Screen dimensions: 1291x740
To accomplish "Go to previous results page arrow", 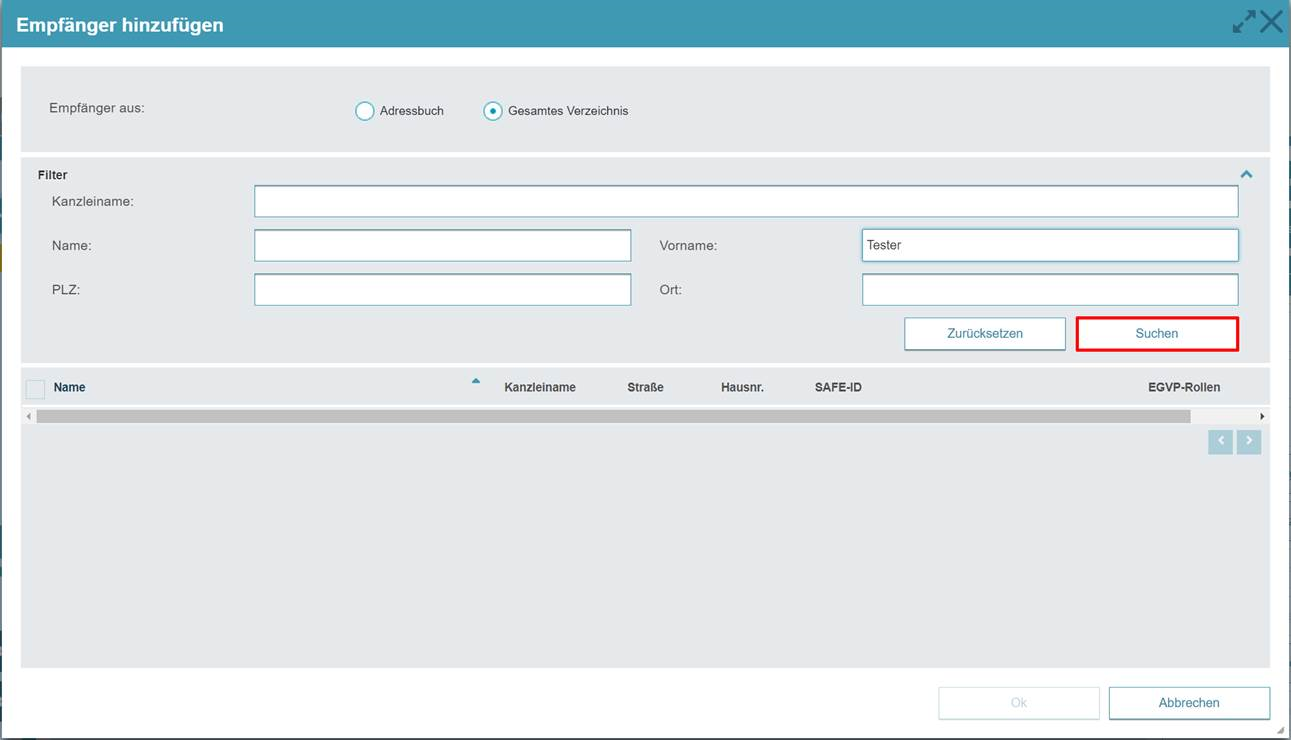I will [x=1220, y=442].
